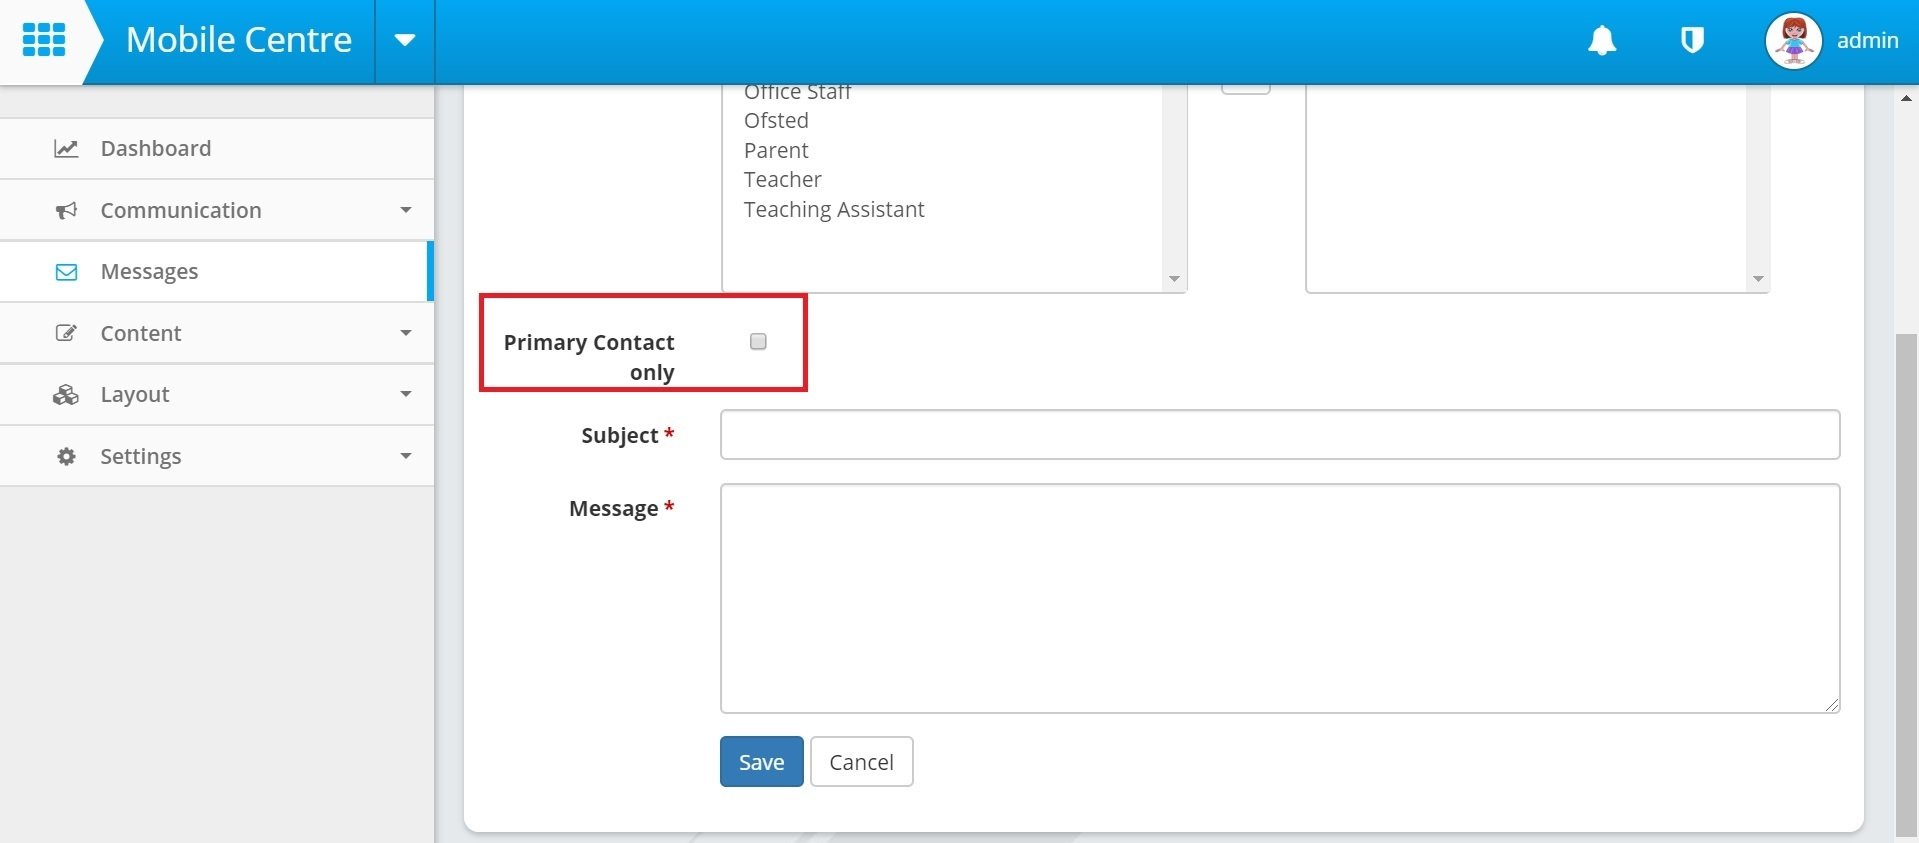Open the Dashboard menu item
Image resolution: width=1919 pixels, height=843 pixels.
coord(217,149)
